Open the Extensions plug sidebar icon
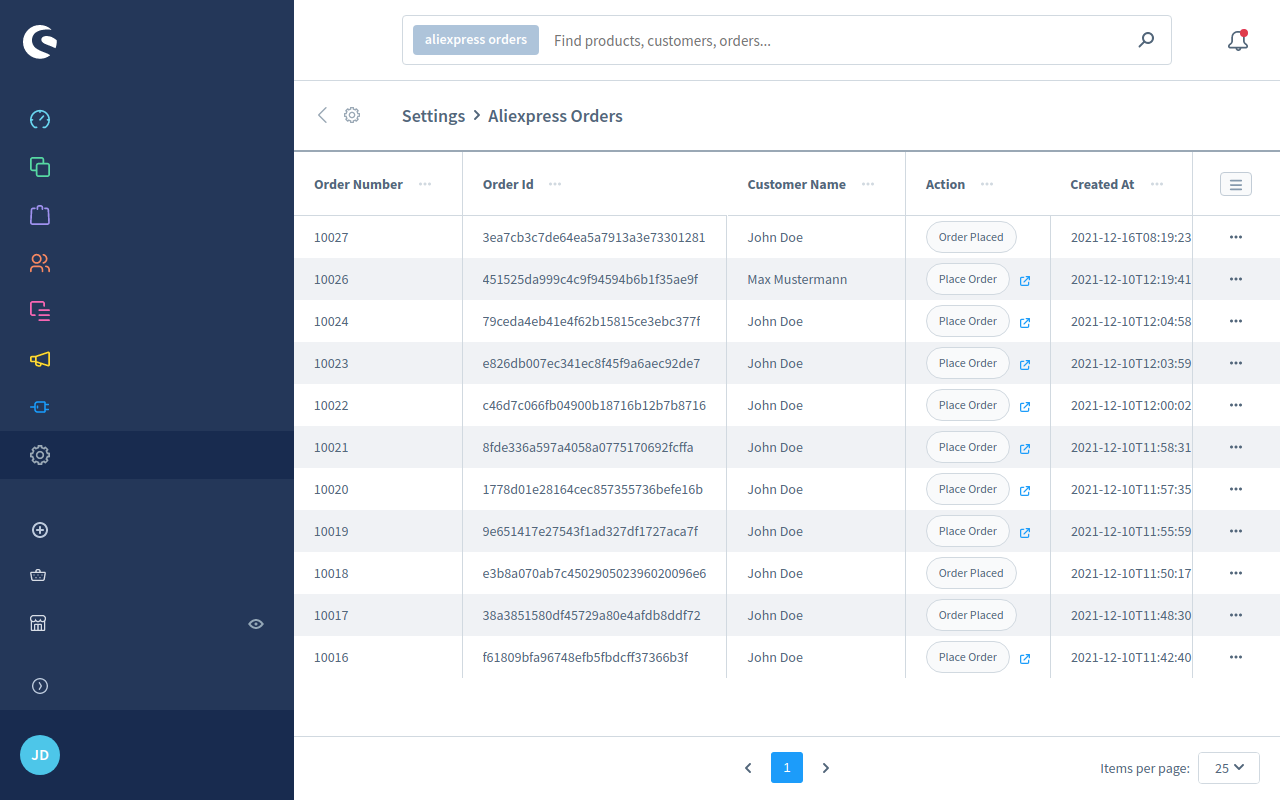This screenshot has width=1280, height=800. pos(40,407)
